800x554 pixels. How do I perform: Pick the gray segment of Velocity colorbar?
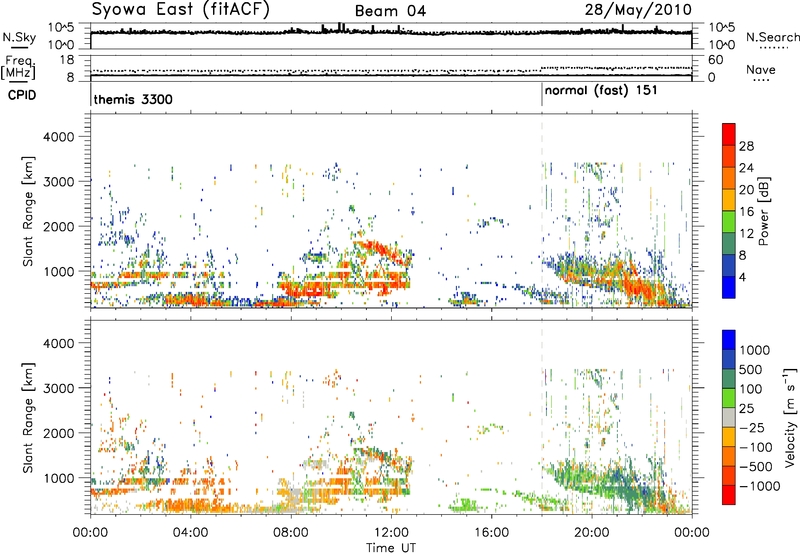click(x=729, y=417)
